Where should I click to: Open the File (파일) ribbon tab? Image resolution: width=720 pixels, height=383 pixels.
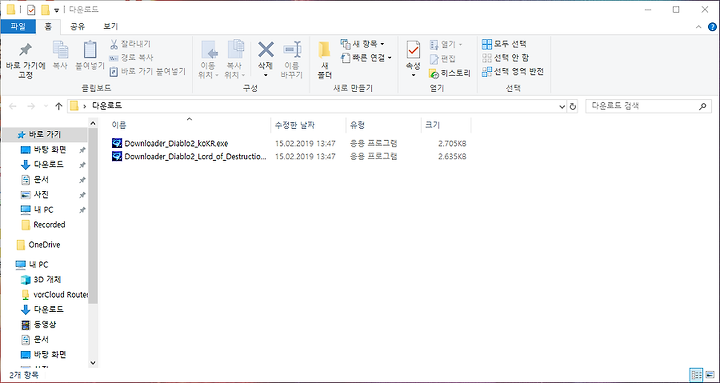(18, 27)
